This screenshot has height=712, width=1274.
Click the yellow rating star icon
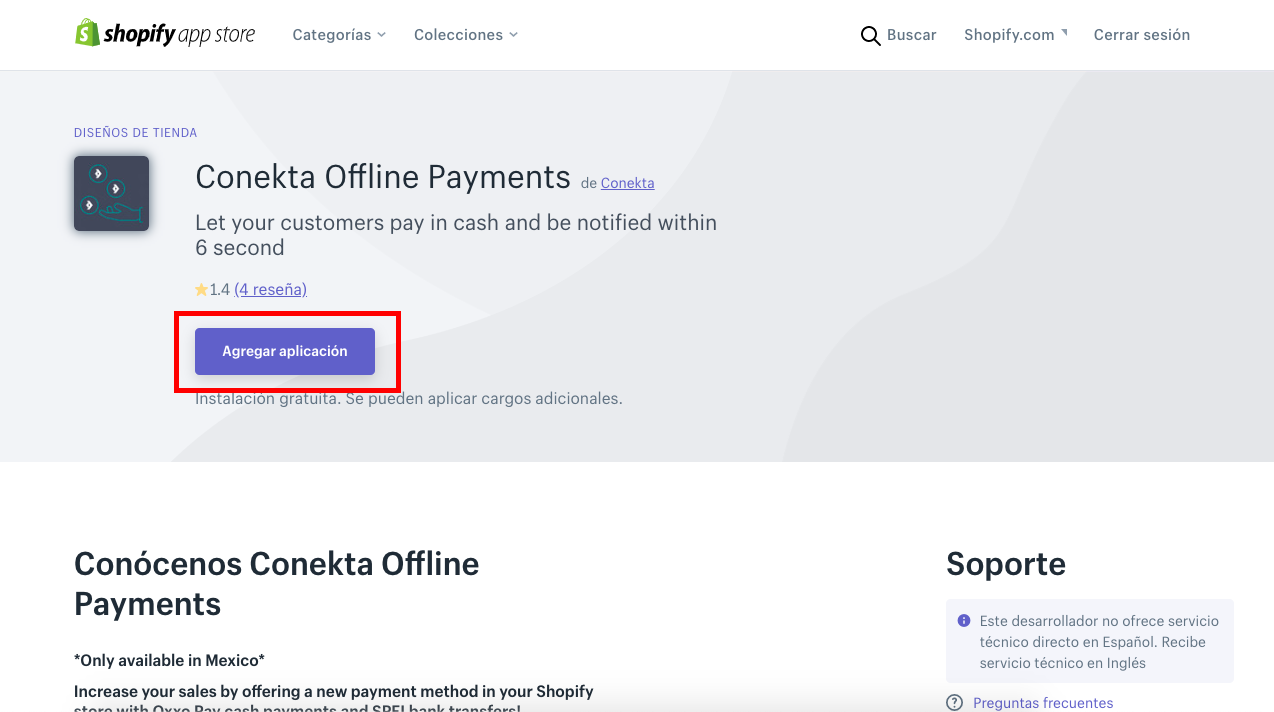pyautogui.click(x=201, y=290)
